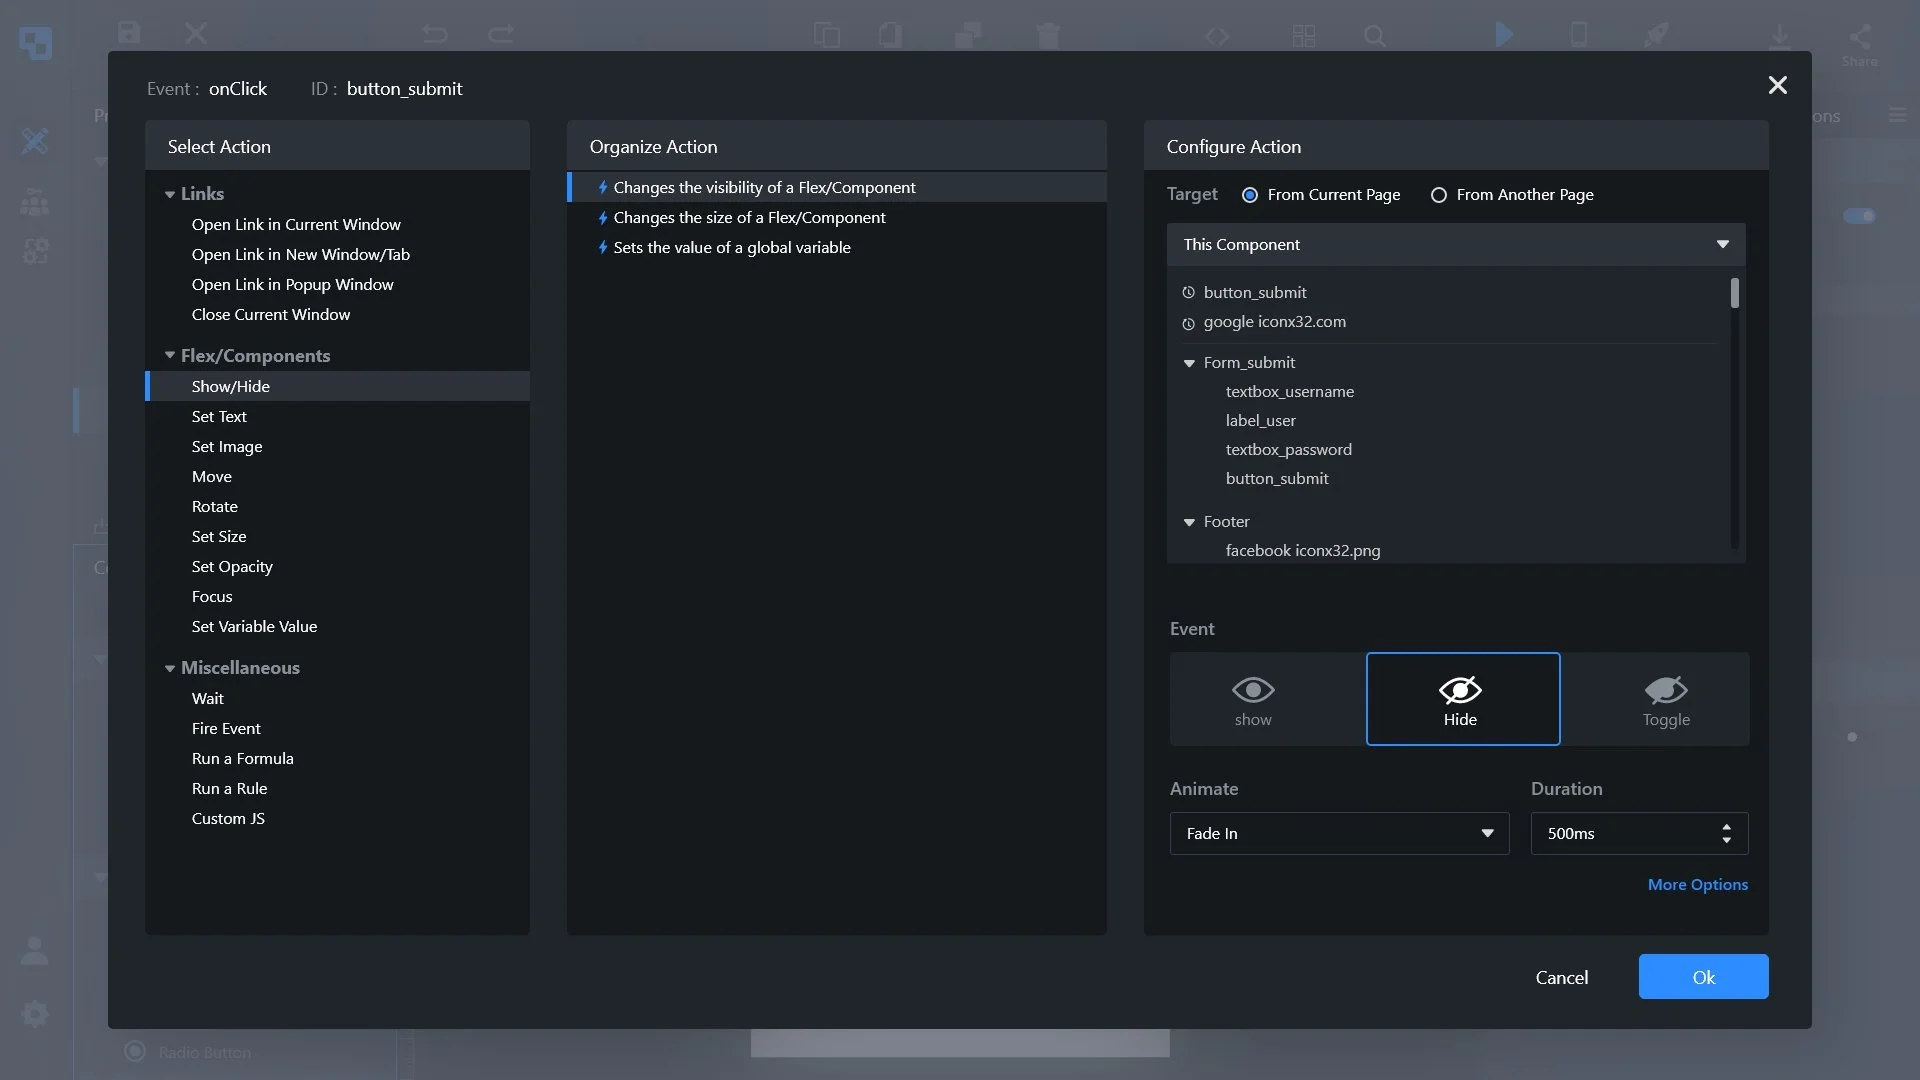Select textbox_password in the component tree
The height and width of the screenshot is (1080, 1920).
pos(1288,450)
